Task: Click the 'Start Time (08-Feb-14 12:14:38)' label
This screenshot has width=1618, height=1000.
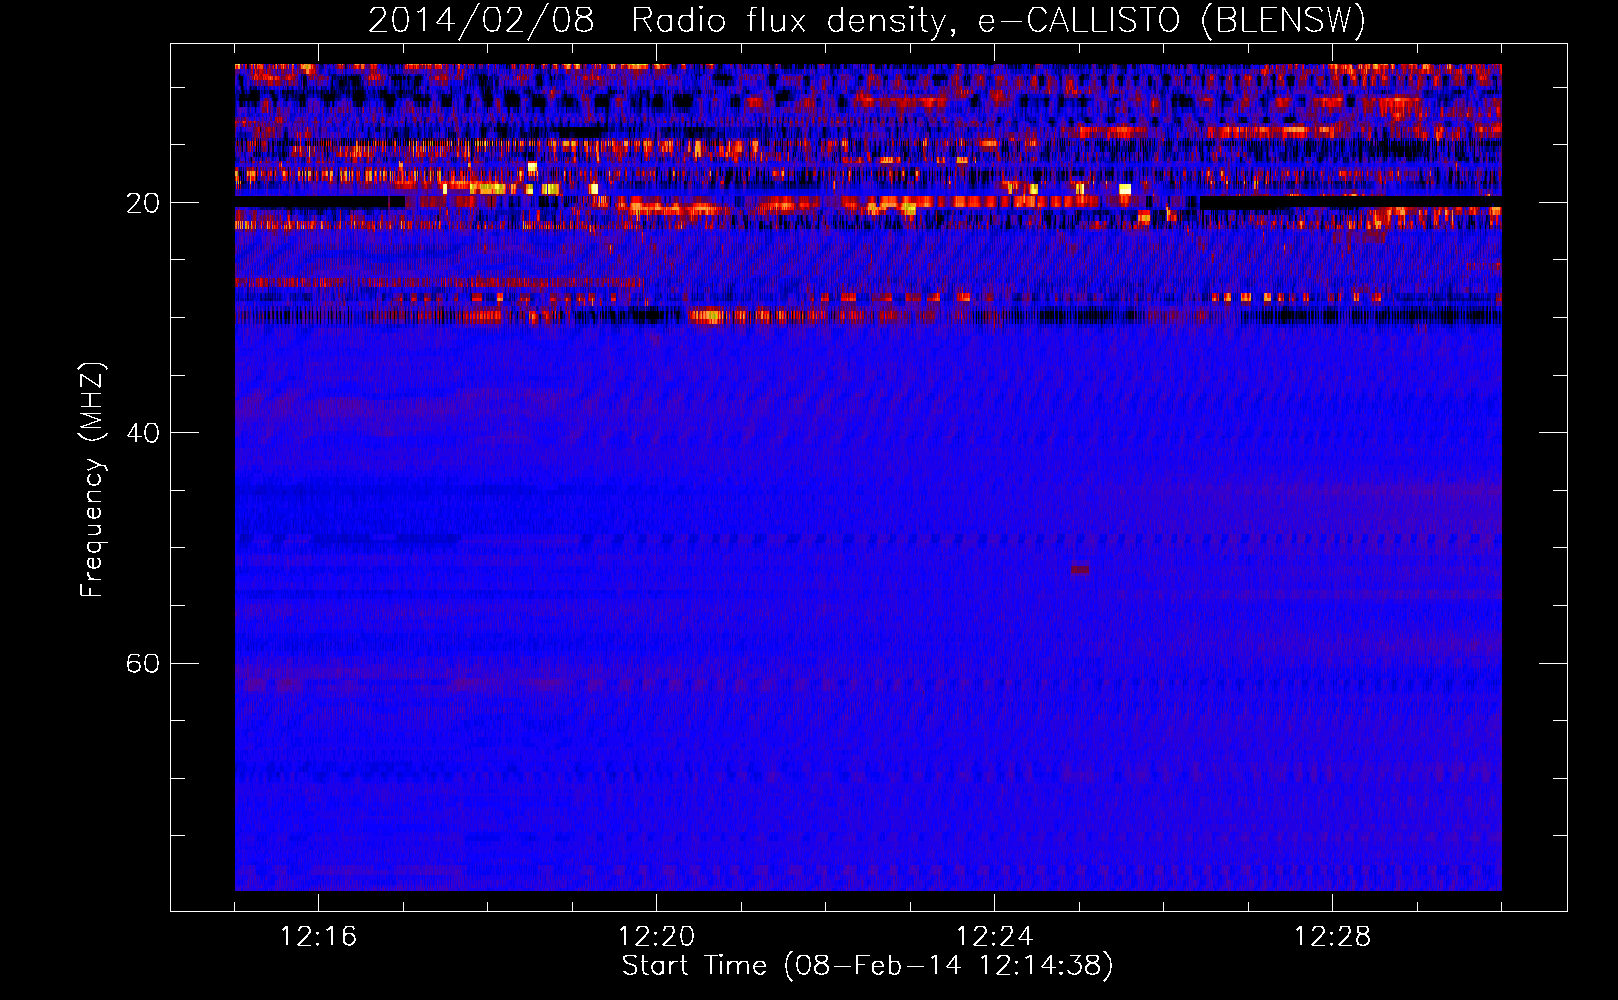Action: pos(867,966)
